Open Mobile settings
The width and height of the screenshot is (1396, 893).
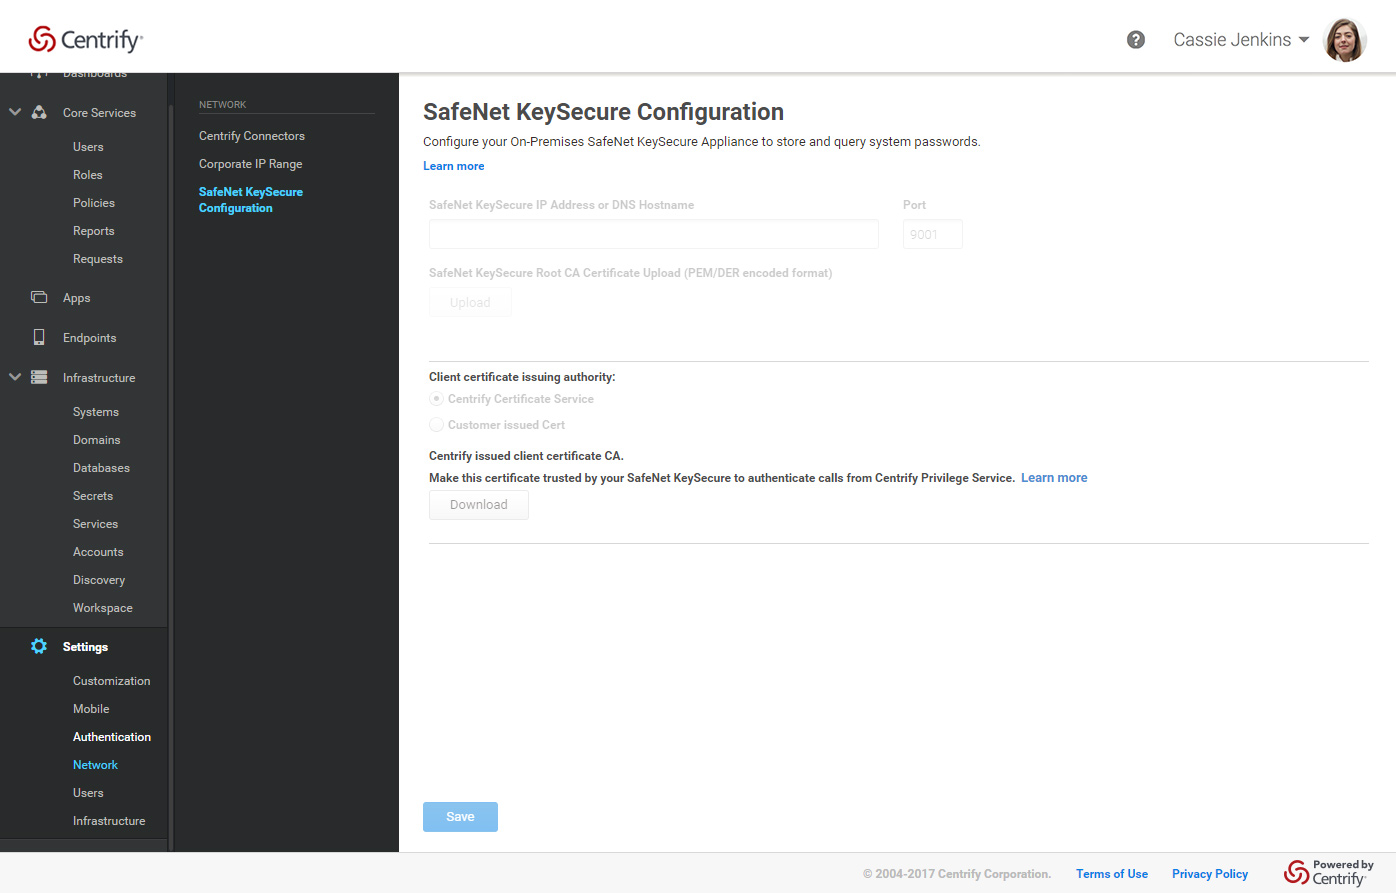tap(91, 709)
